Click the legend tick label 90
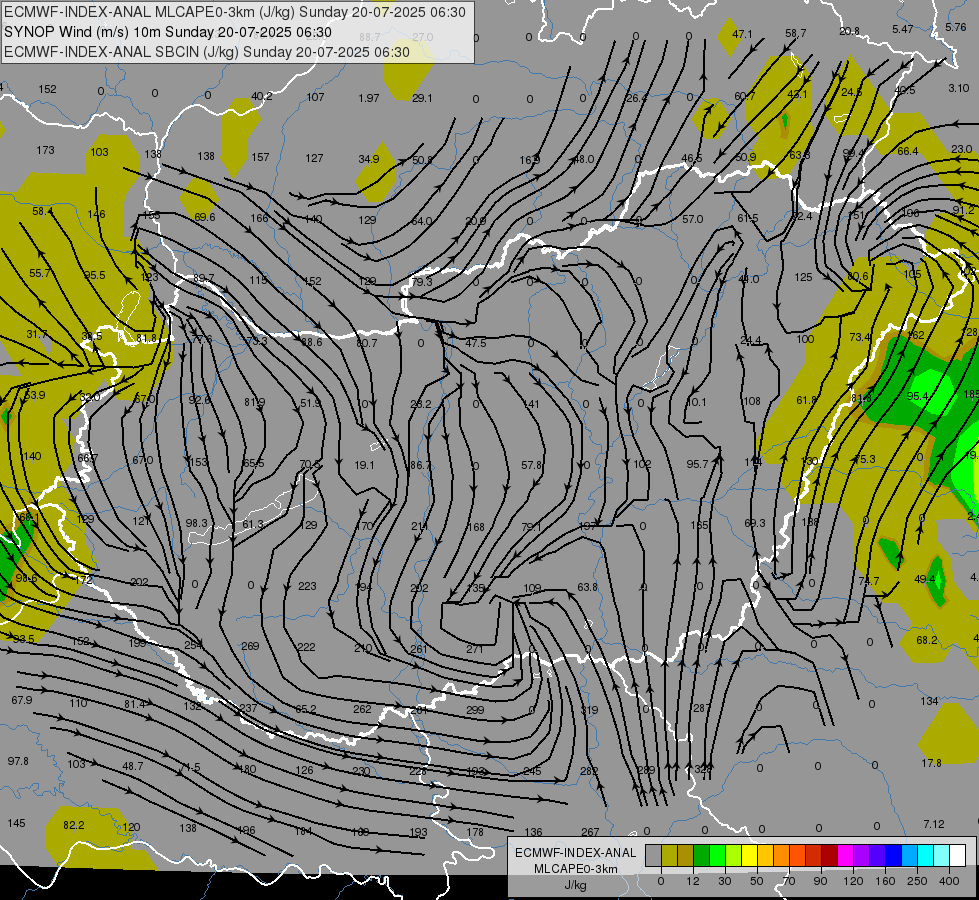 [820, 881]
